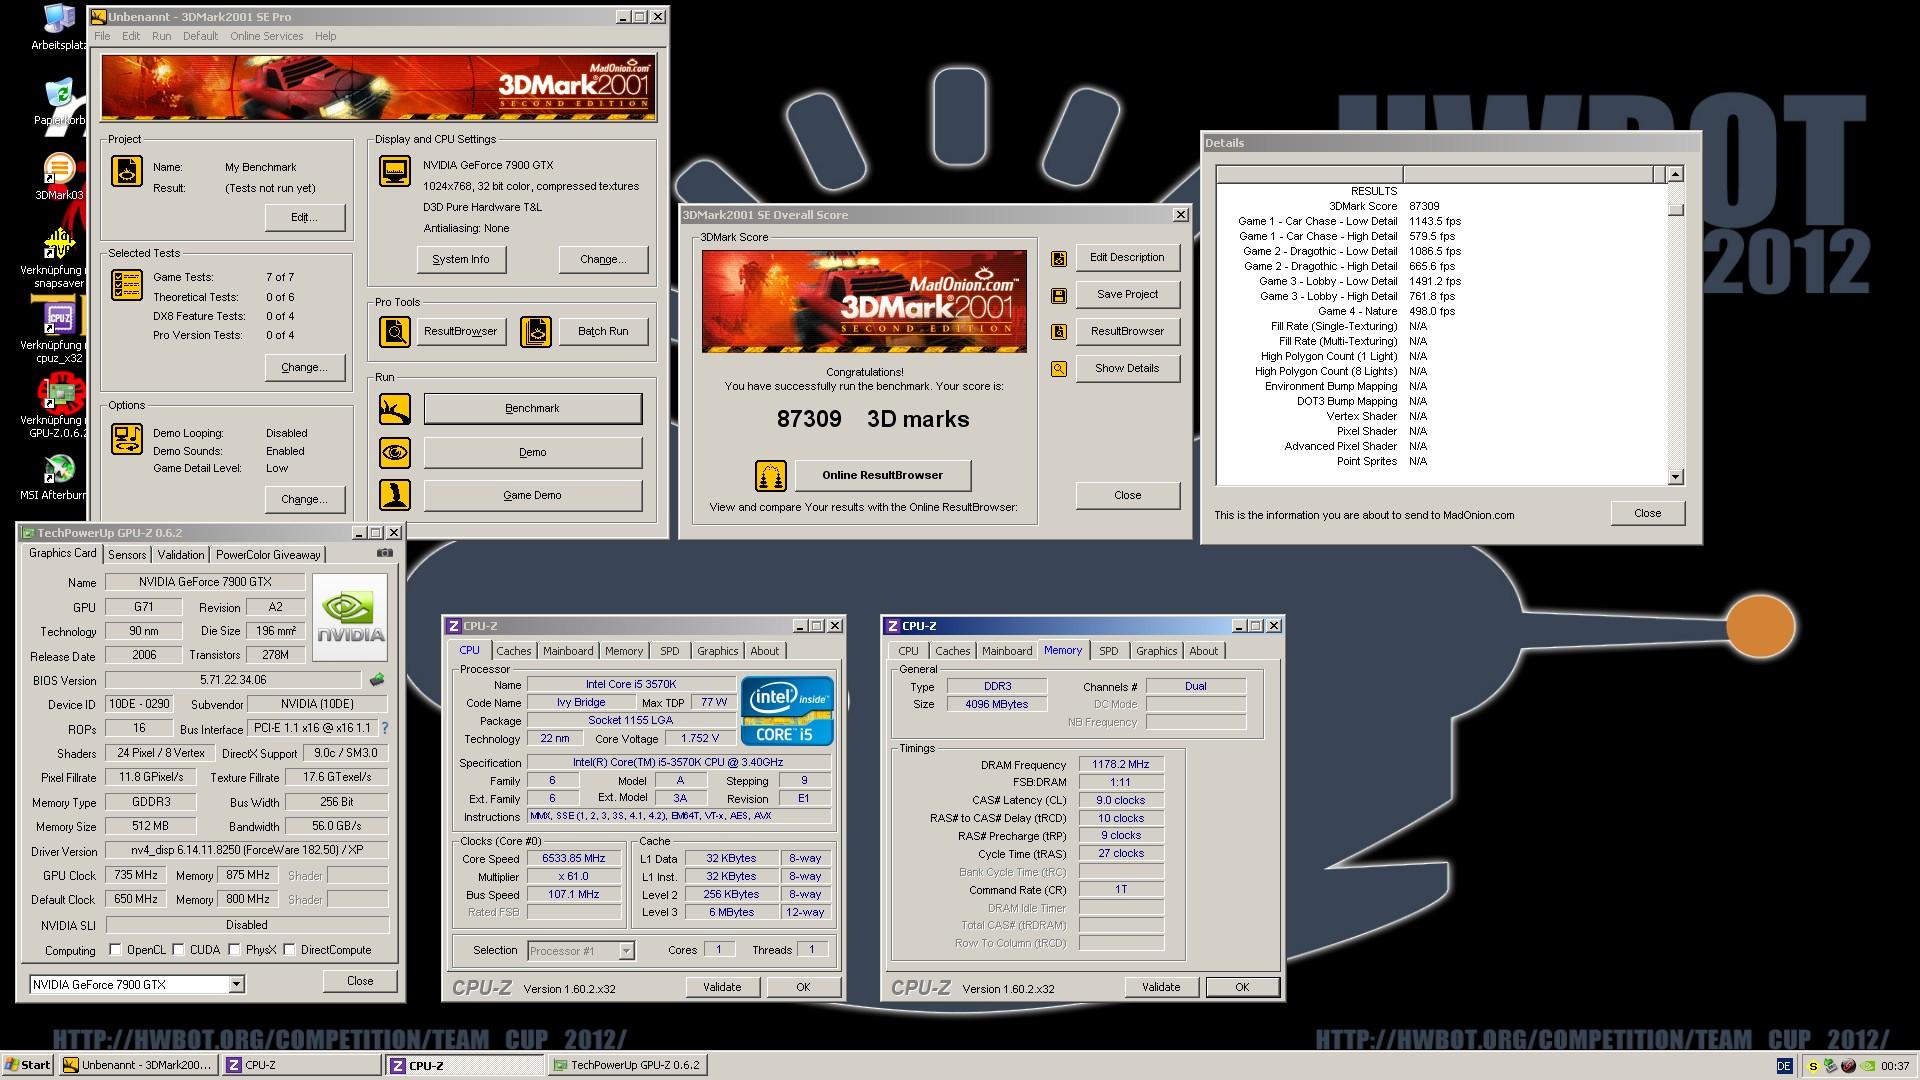Click the Details list scroll up arrow
This screenshot has width=1920, height=1080.
pyautogui.click(x=1676, y=174)
